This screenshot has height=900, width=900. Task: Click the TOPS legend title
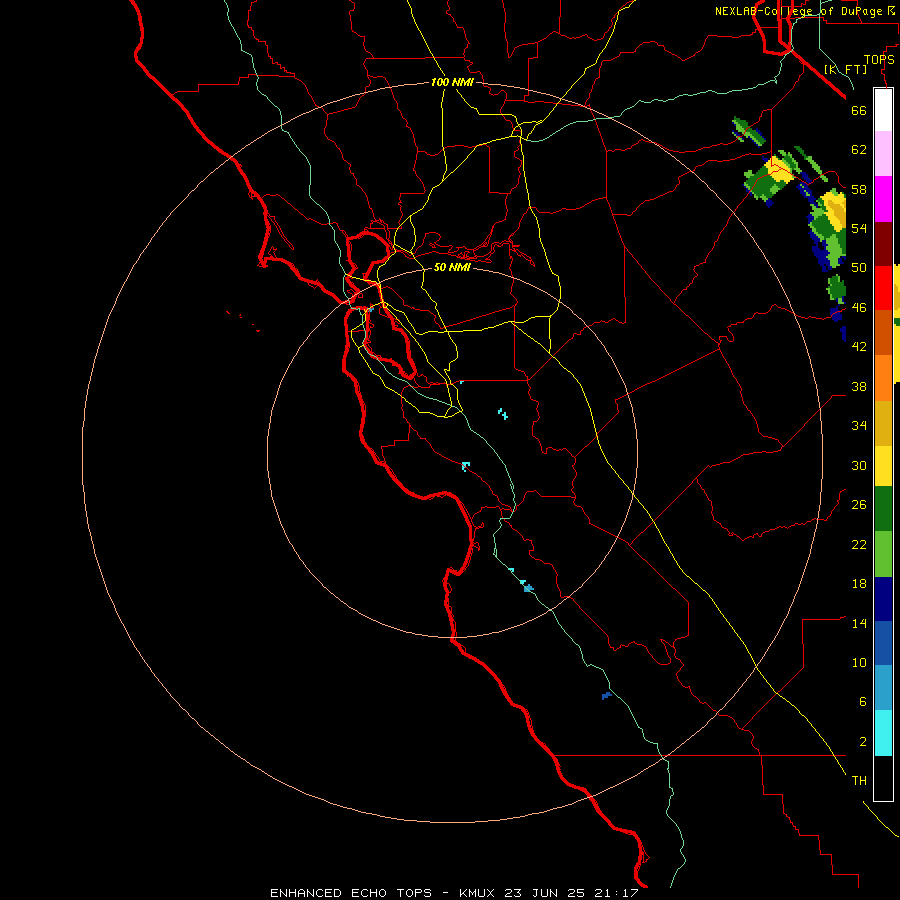tap(879, 60)
